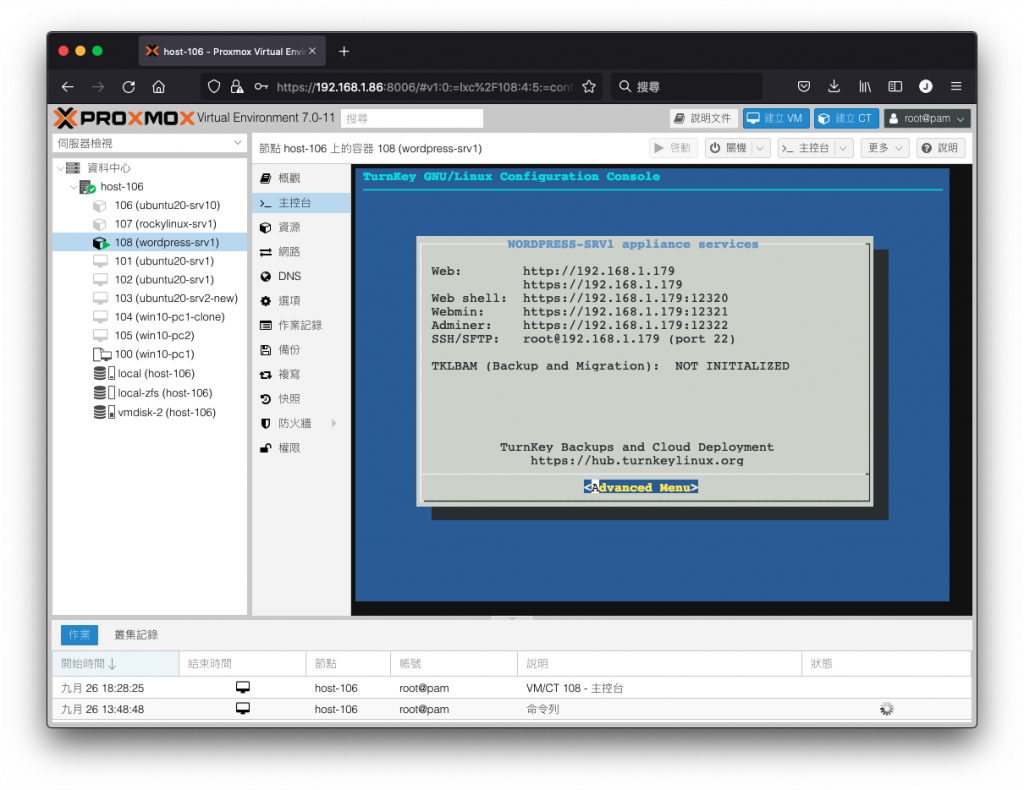Open 防火牆 firewall panel
1024x790 pixels.
pyautogui.click(x=301, y=424)
